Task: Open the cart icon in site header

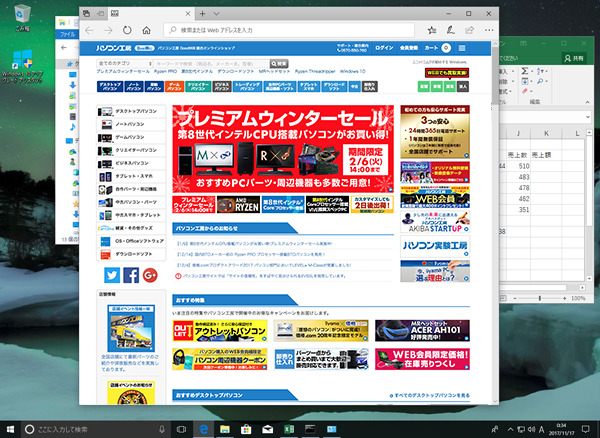Action: 446,48
